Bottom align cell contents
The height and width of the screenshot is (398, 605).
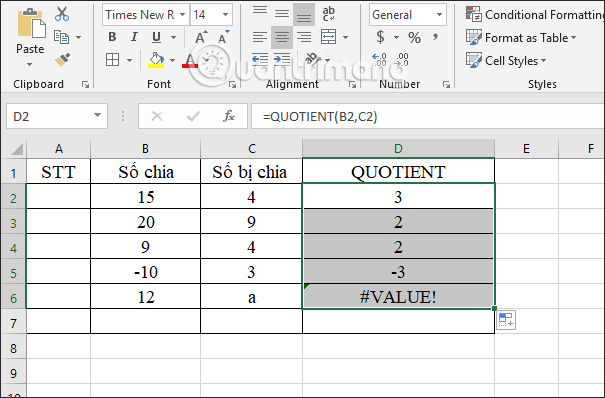tap(304, 14)
